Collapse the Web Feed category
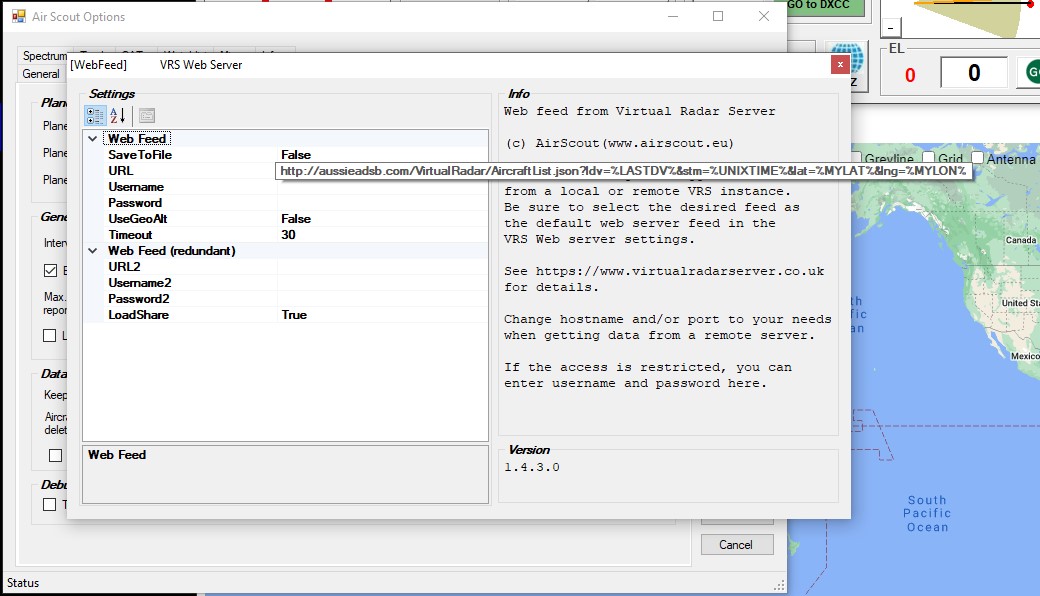The width and height of the screenshot is (1040, 596). tap(94, 139)
